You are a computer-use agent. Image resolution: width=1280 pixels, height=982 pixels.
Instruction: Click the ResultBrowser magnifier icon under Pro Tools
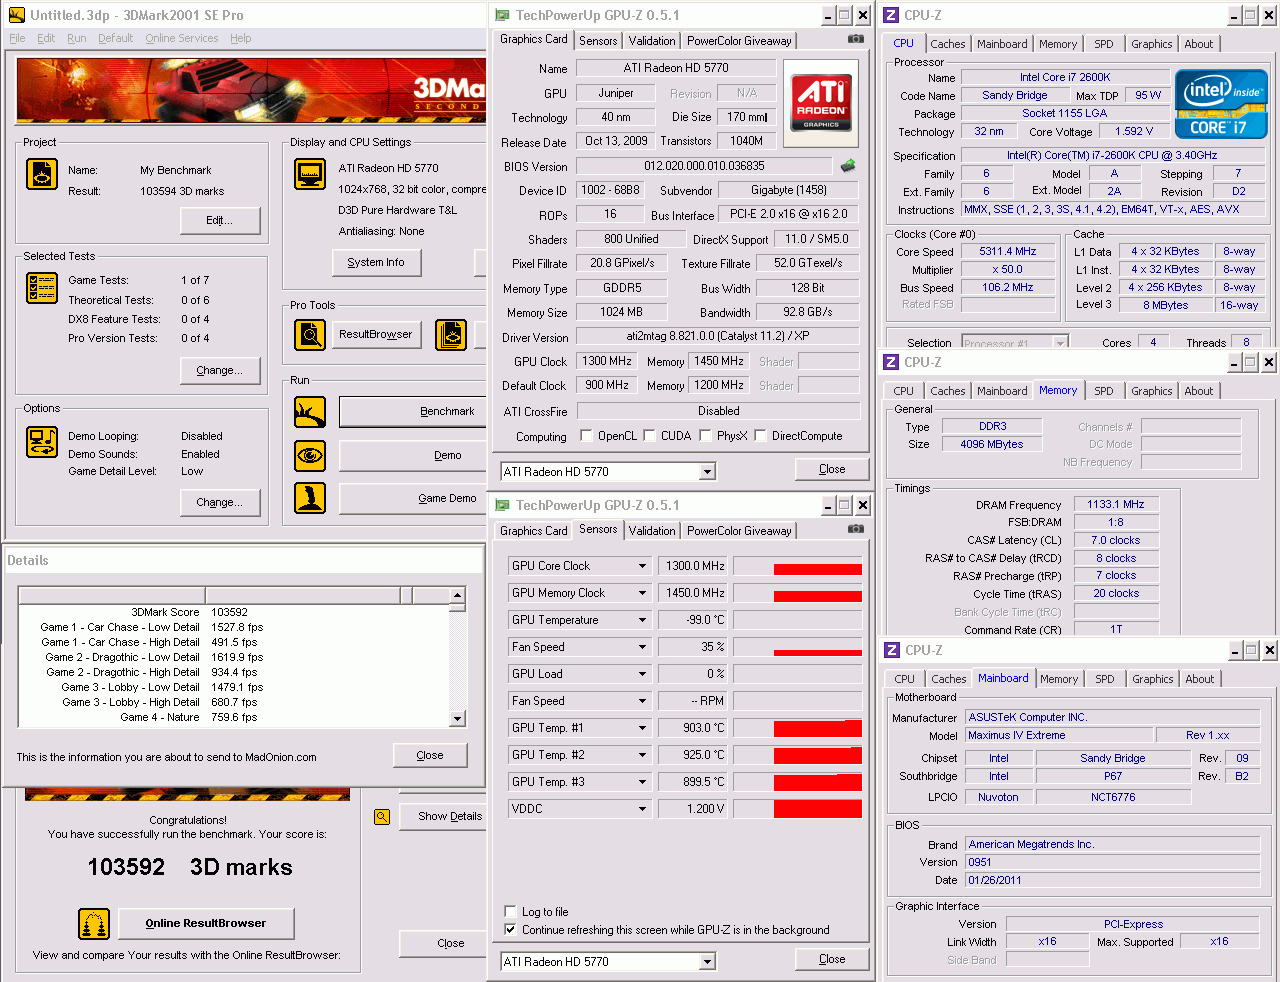coord(310,335)
